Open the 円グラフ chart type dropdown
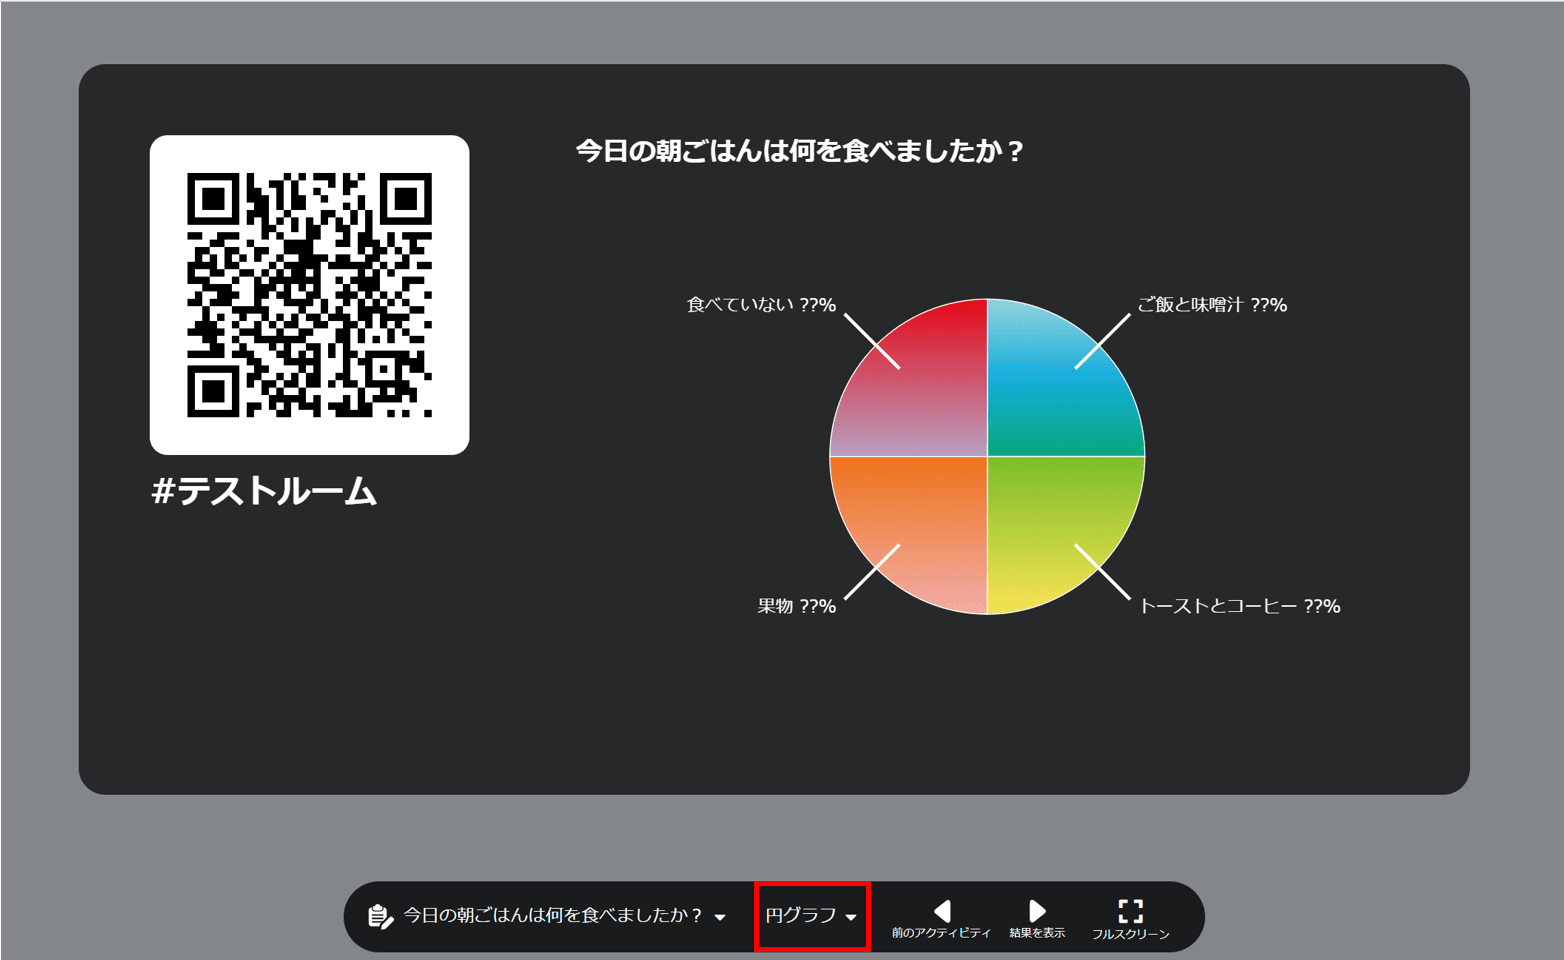The height and width of the screenshot is (960, 1564). point(811,916)
